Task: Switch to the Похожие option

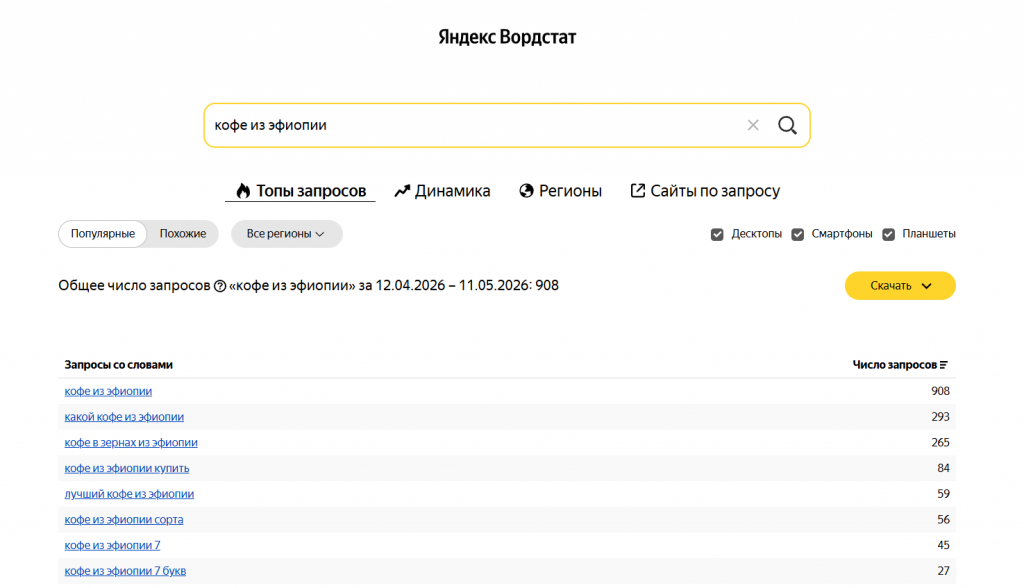Action: click(183, 234)
